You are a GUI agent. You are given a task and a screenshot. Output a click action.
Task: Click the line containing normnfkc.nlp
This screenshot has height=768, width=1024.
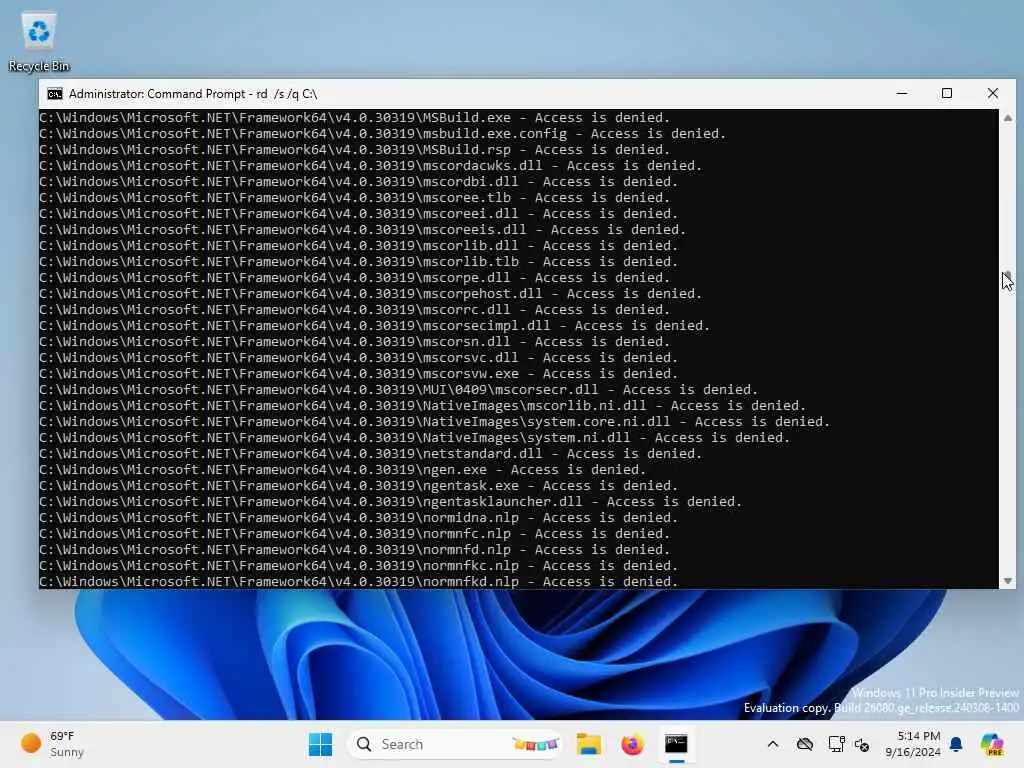pyautogui.click(x=359, y=566)
